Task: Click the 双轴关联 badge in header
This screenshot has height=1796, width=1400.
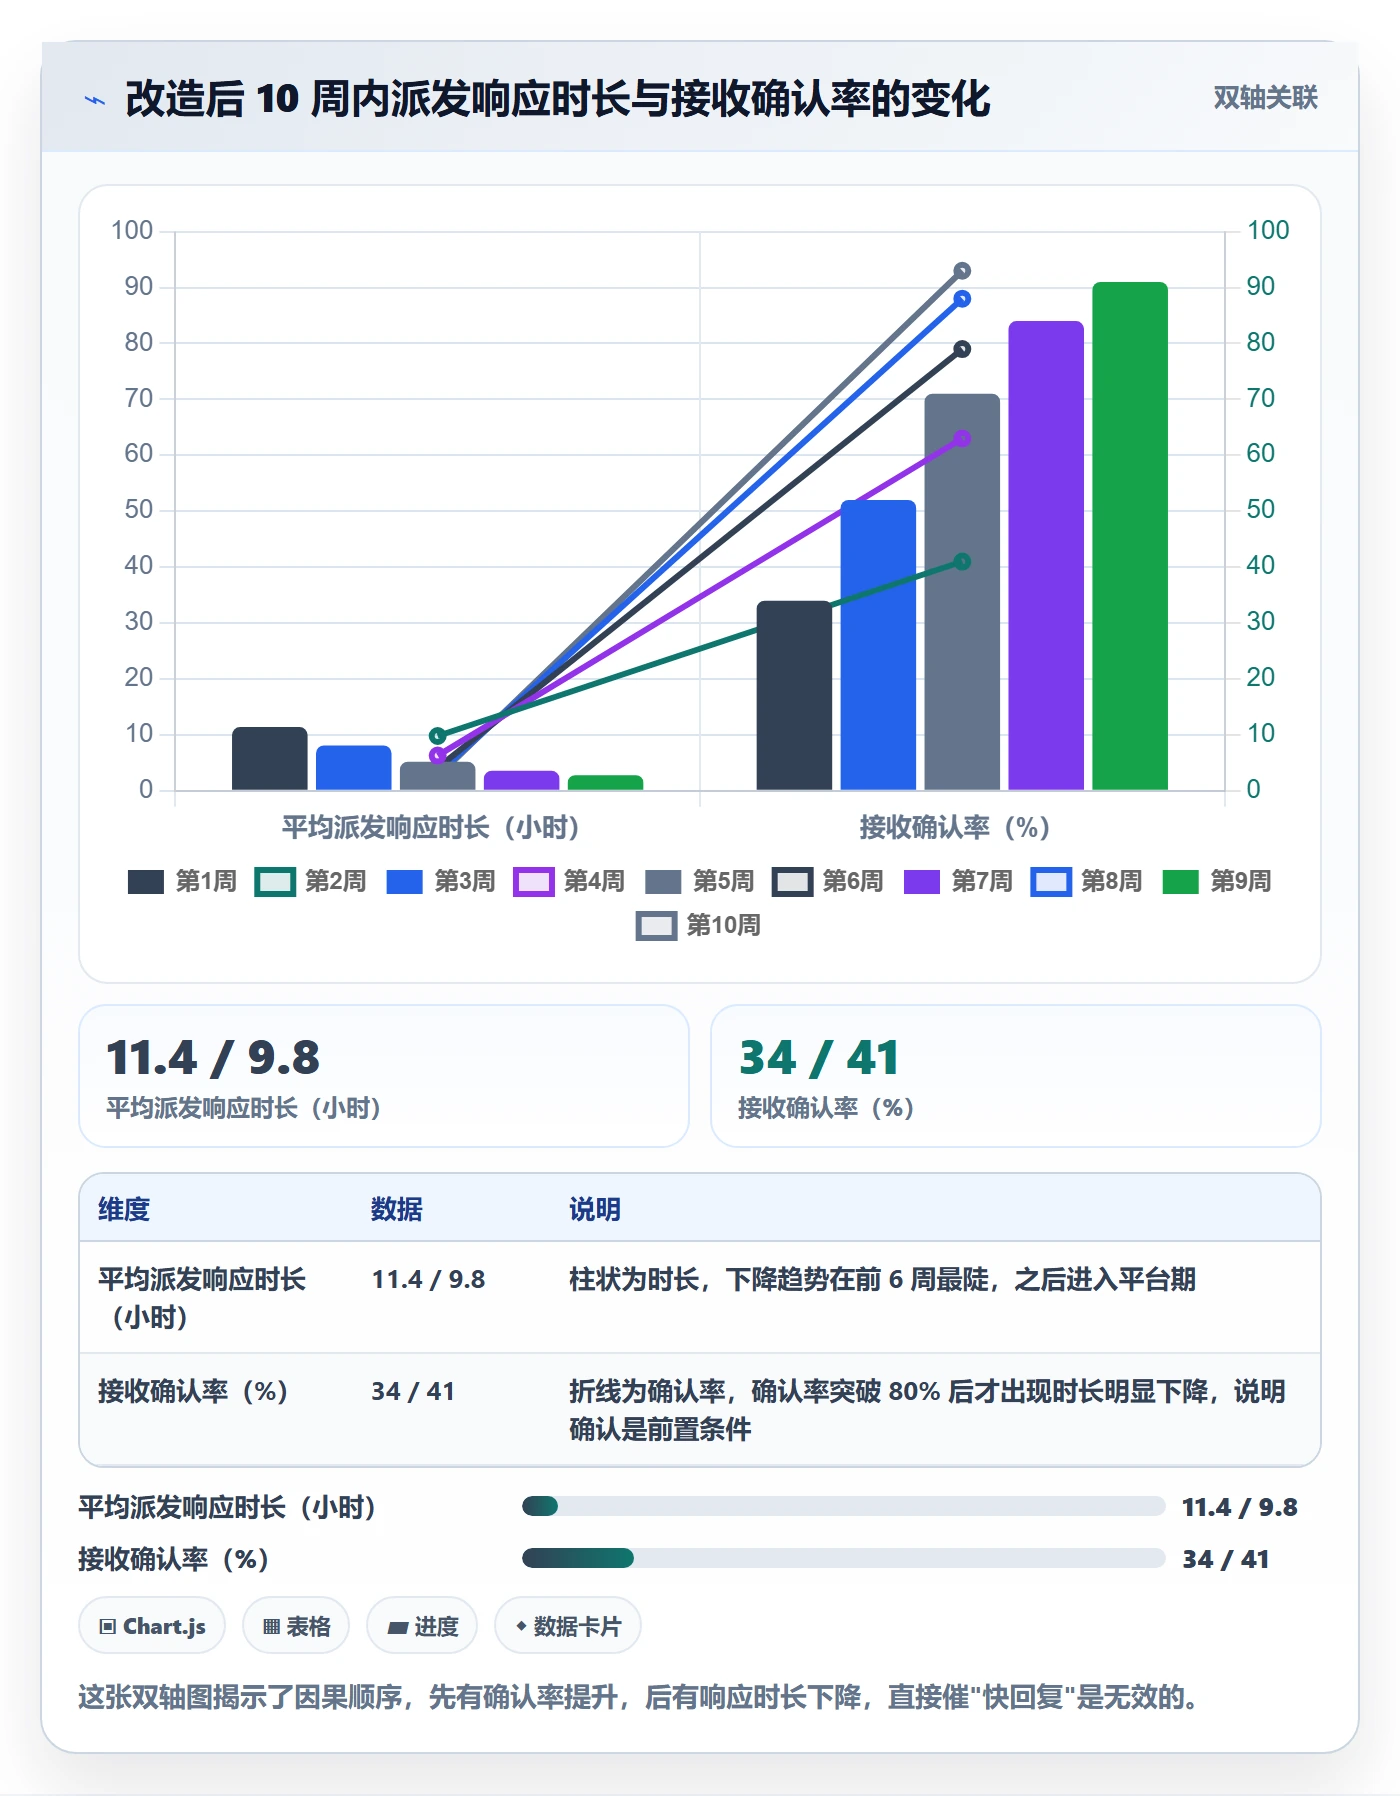Action: [x=1265, y=98]
